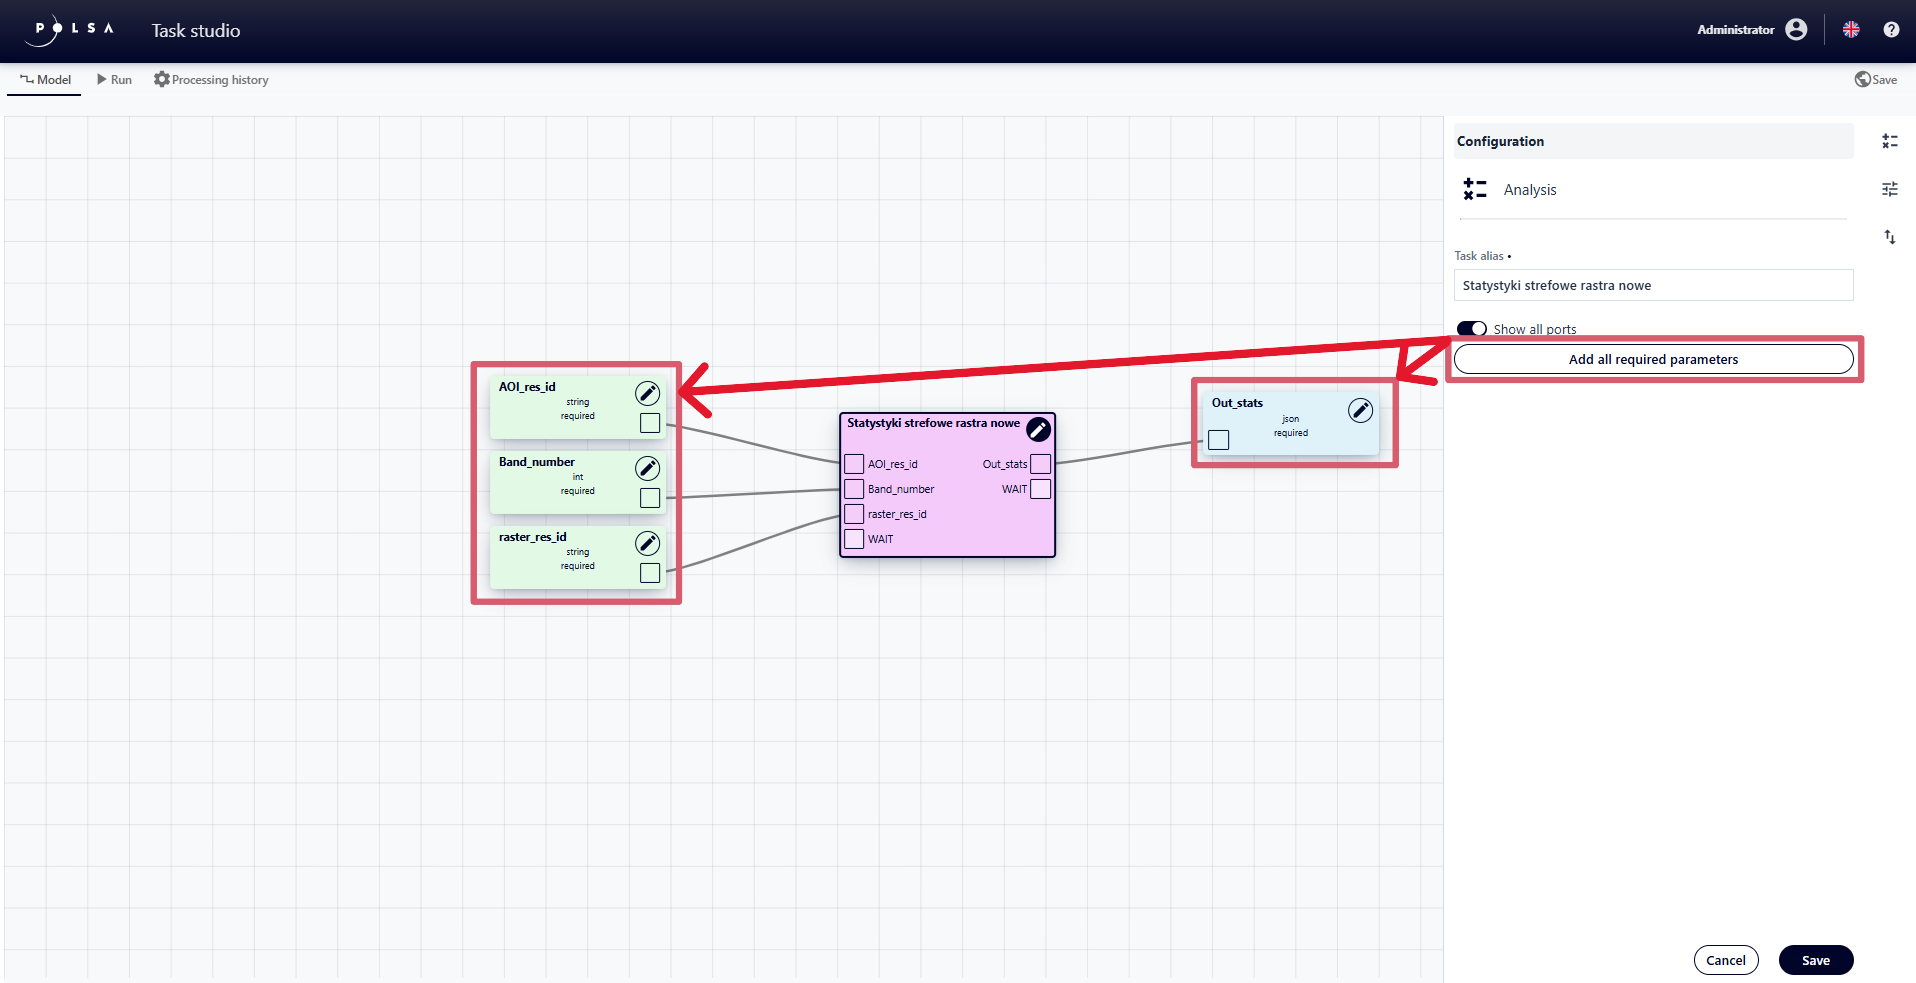This screenshot has width=1916, height=983.
Task: Click the Task alias text field
Action: click(1653, 285)
